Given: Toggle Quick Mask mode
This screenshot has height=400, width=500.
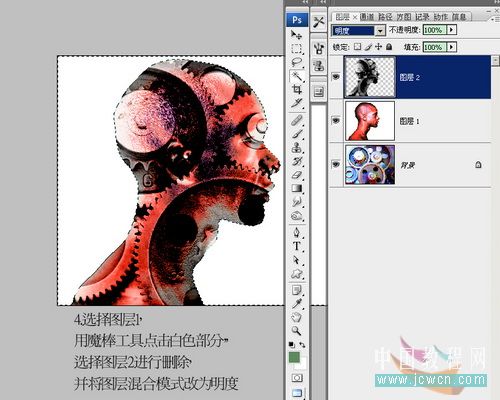Looking at the screenshot, I should pyautogui.click(x=297, y=378).
